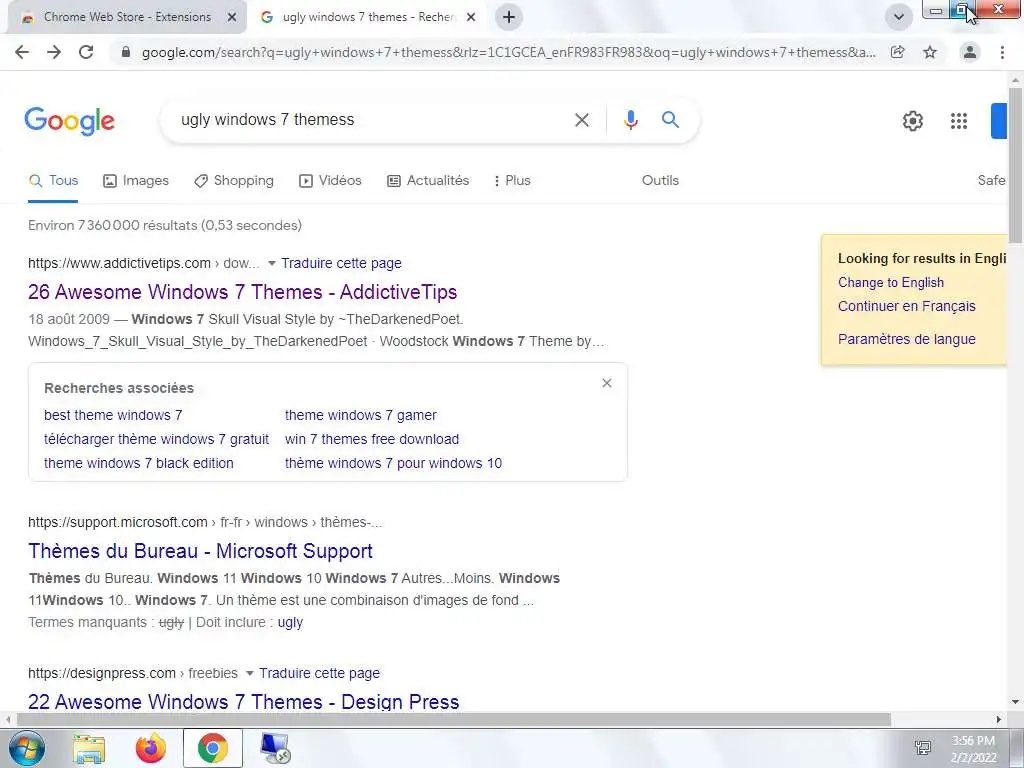Switch to Actualités results
The width and height of the screenshot is (1024, 768).
(x=428, y=181)
